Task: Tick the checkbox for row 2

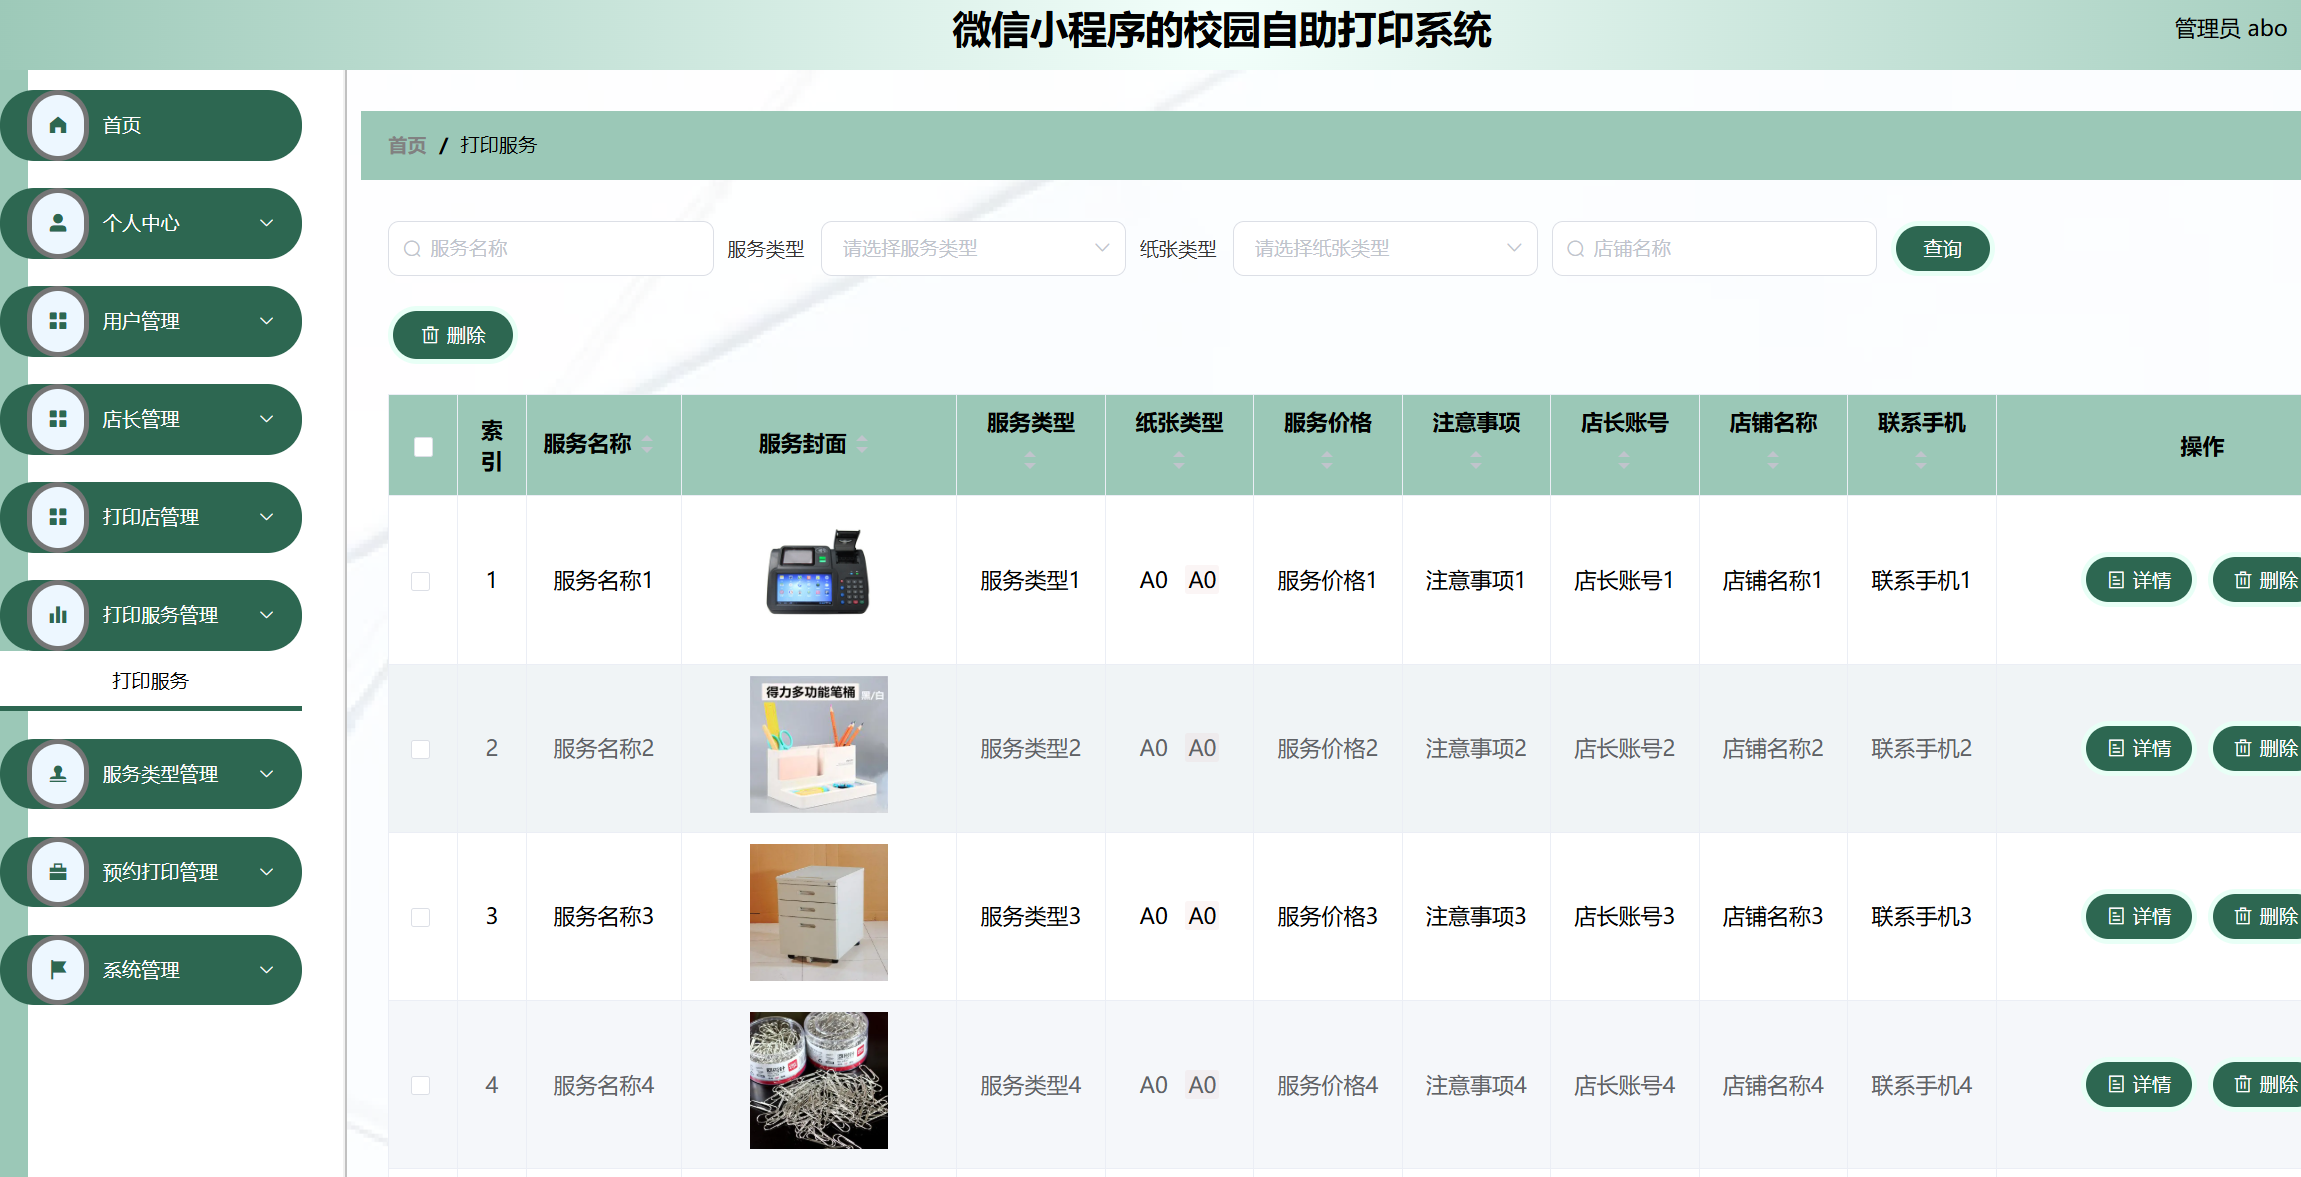Action: (x=422, y=748)
